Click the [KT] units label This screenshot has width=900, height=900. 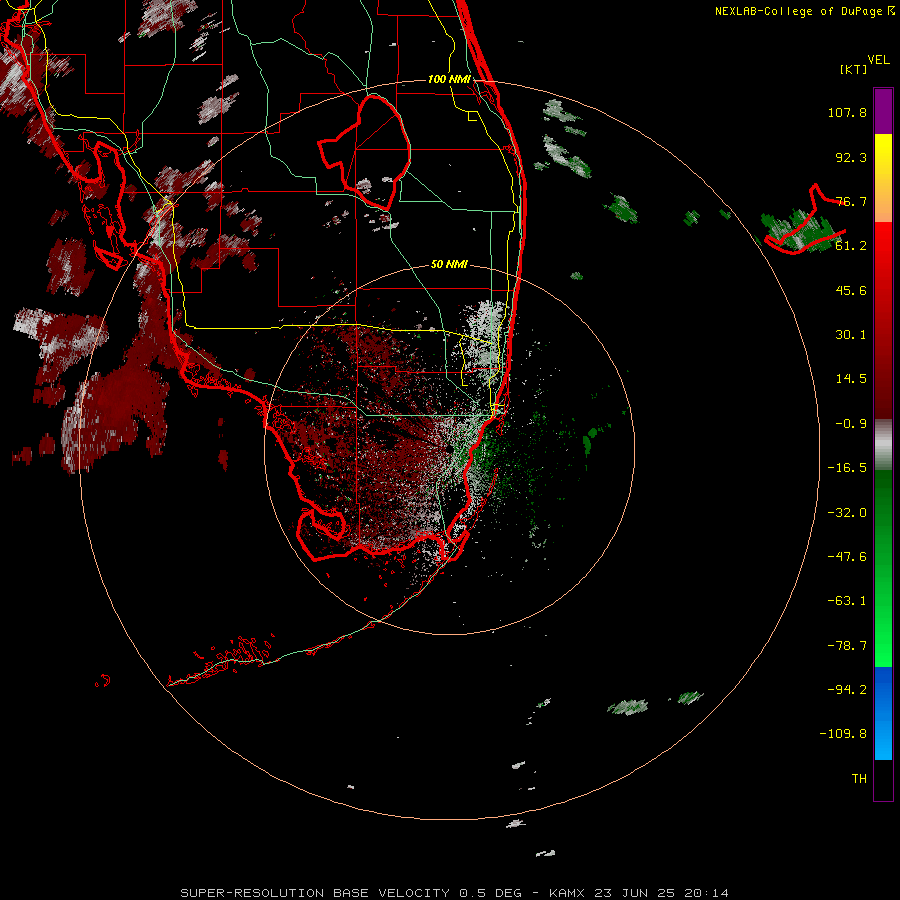(x=854, y=69)
